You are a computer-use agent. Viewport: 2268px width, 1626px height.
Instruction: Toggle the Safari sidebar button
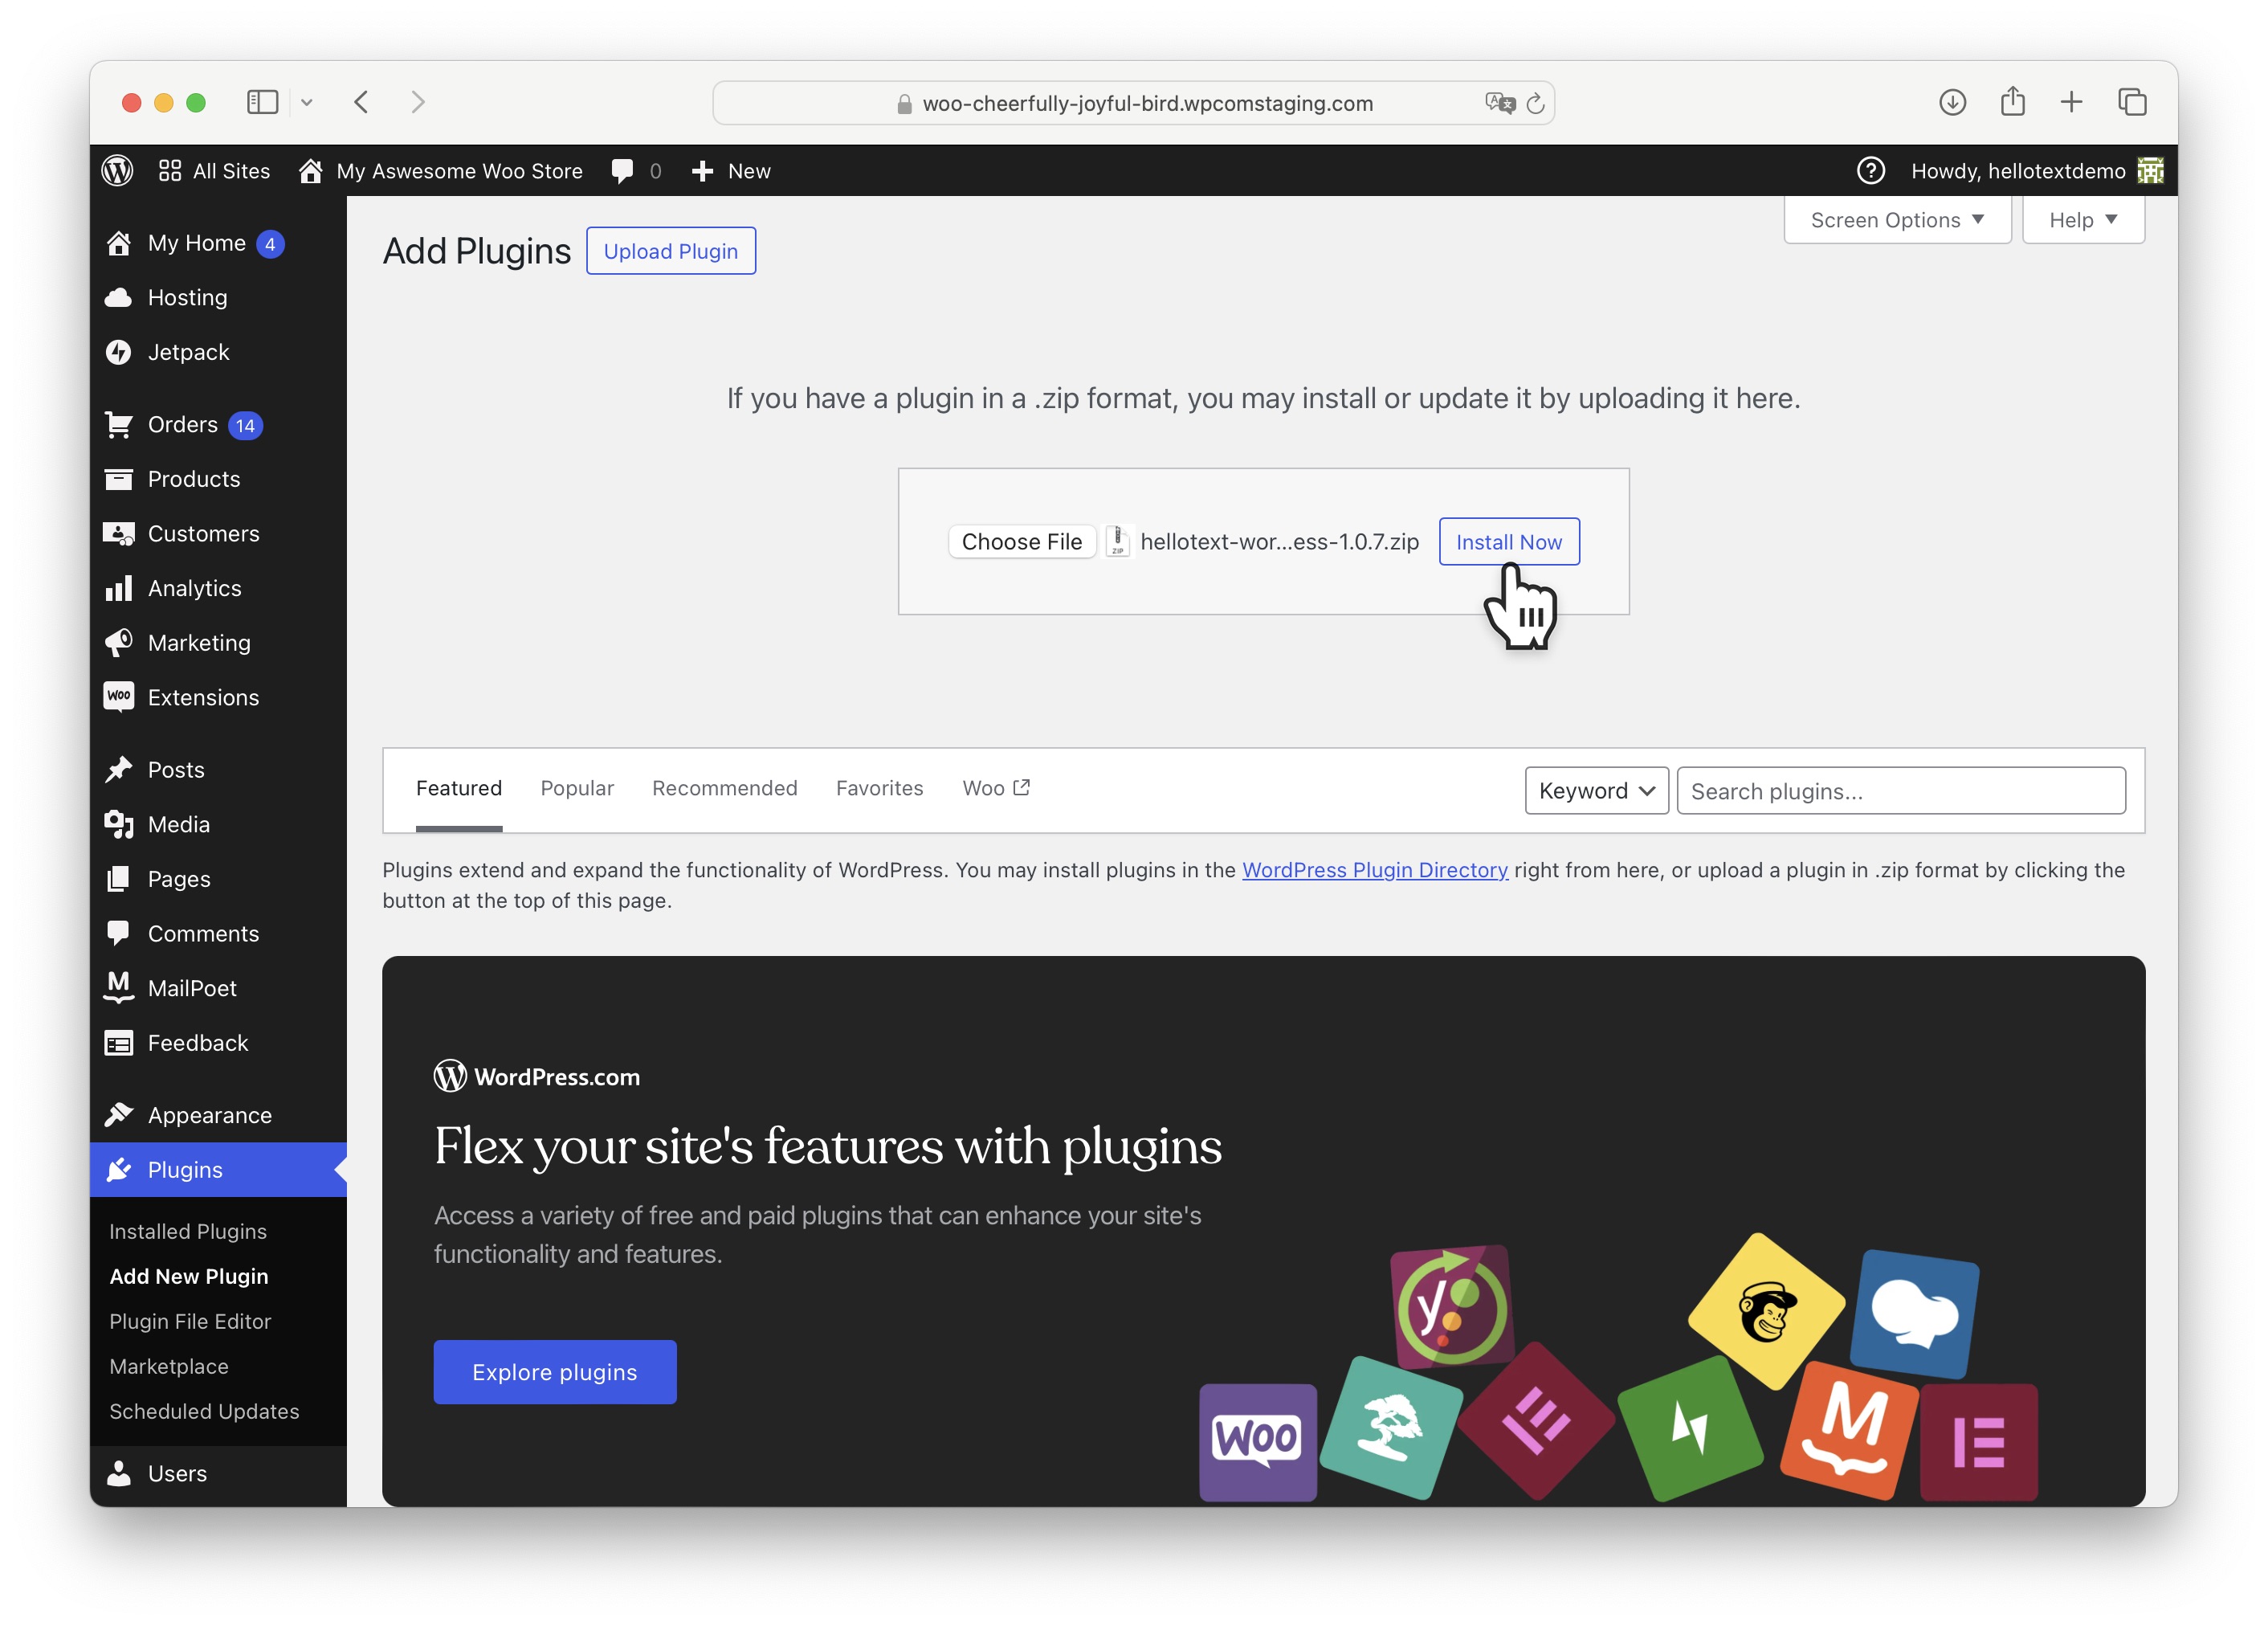(262, 102)
